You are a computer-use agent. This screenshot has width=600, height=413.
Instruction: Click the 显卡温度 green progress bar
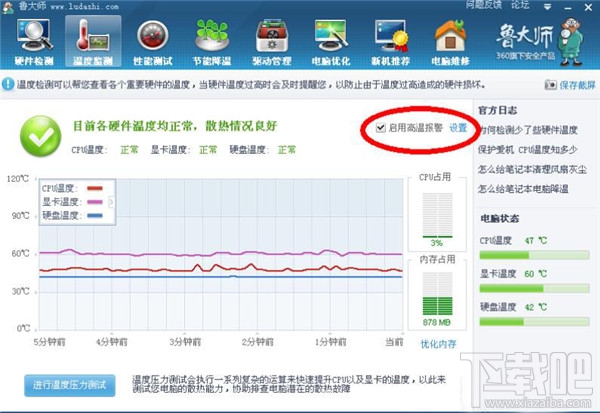(x=534, y=288)
